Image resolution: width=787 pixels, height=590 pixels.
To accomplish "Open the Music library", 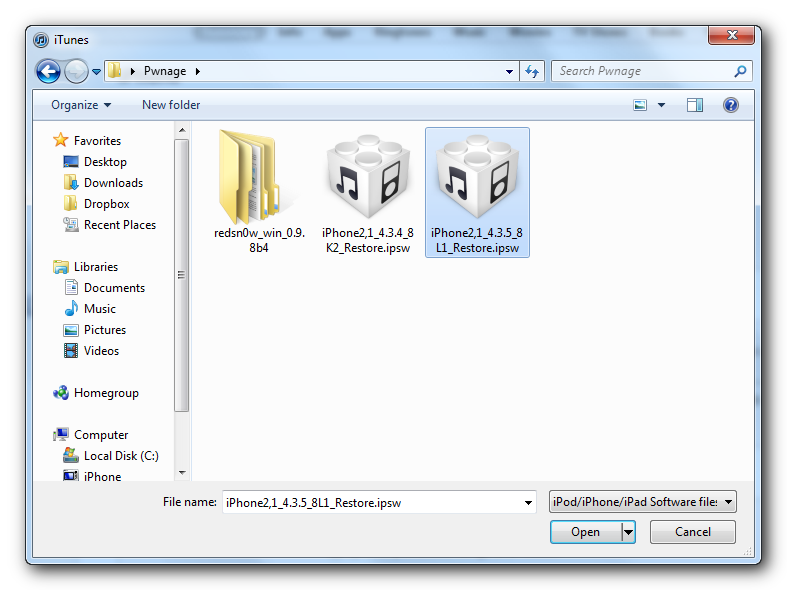I will [x=100, y=309].
